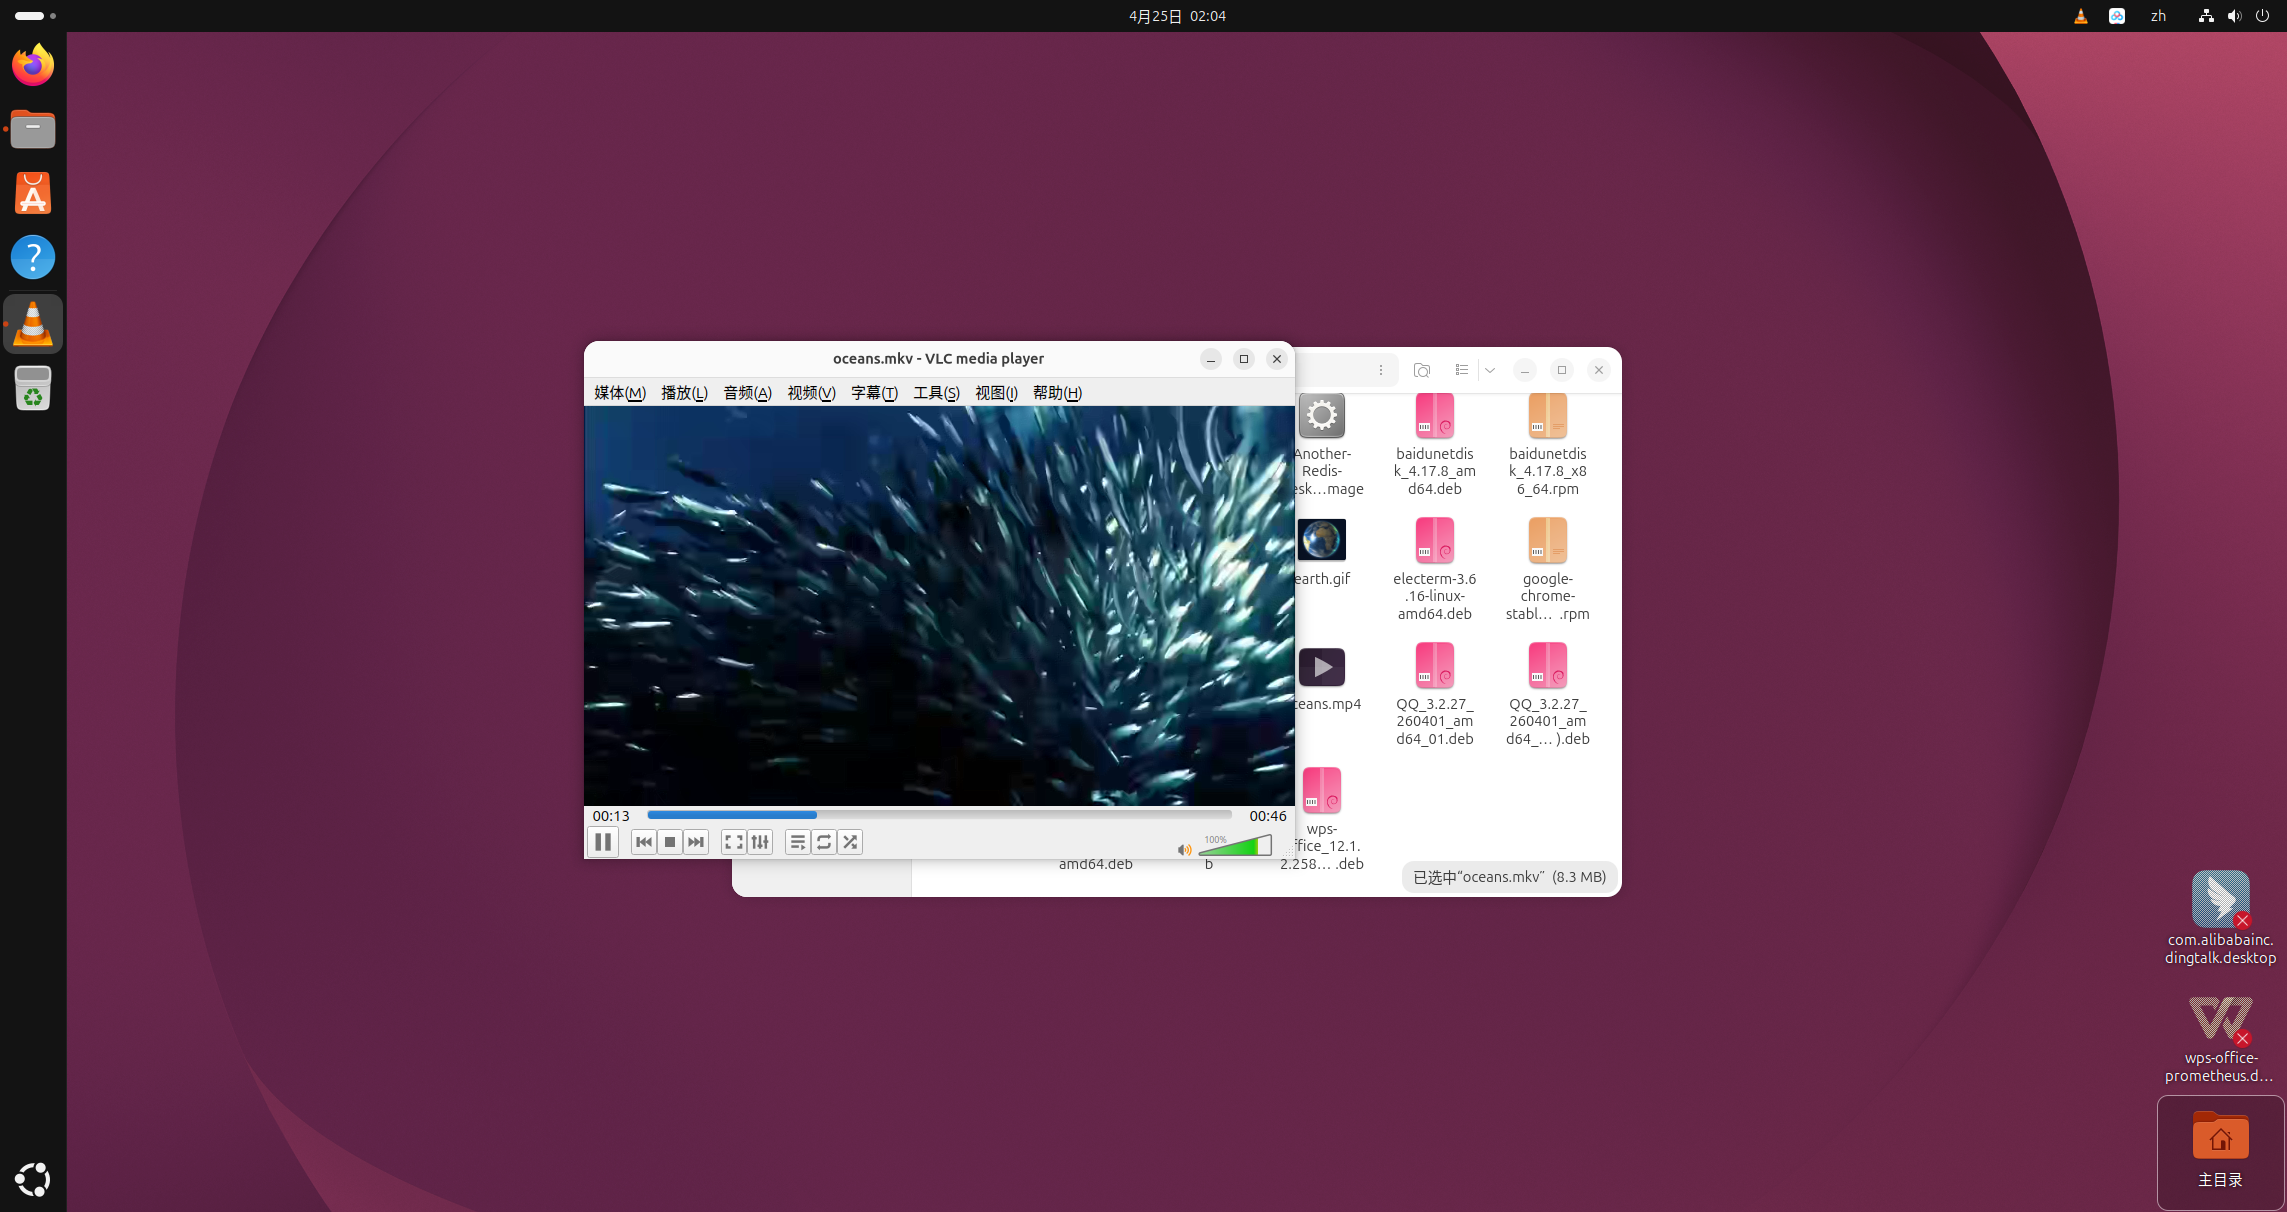Open the 工具(S) menu

click(936, 393)
